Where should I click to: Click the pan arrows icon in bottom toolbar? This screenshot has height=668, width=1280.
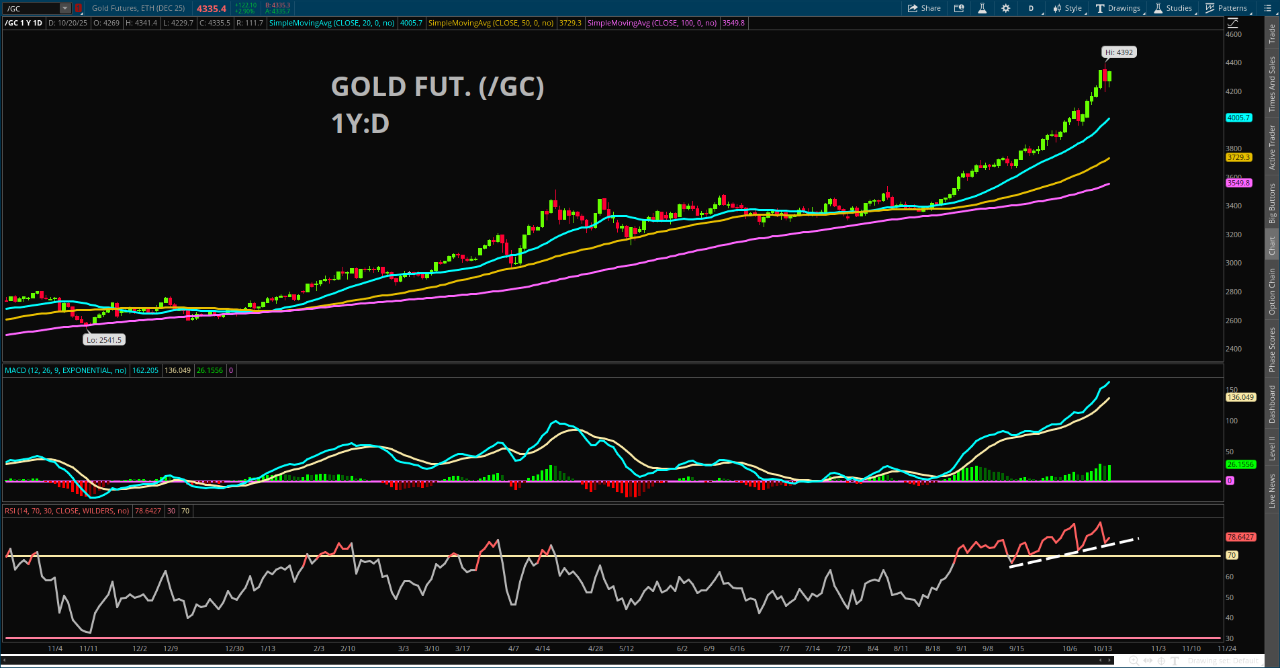tap(1148, 660)
